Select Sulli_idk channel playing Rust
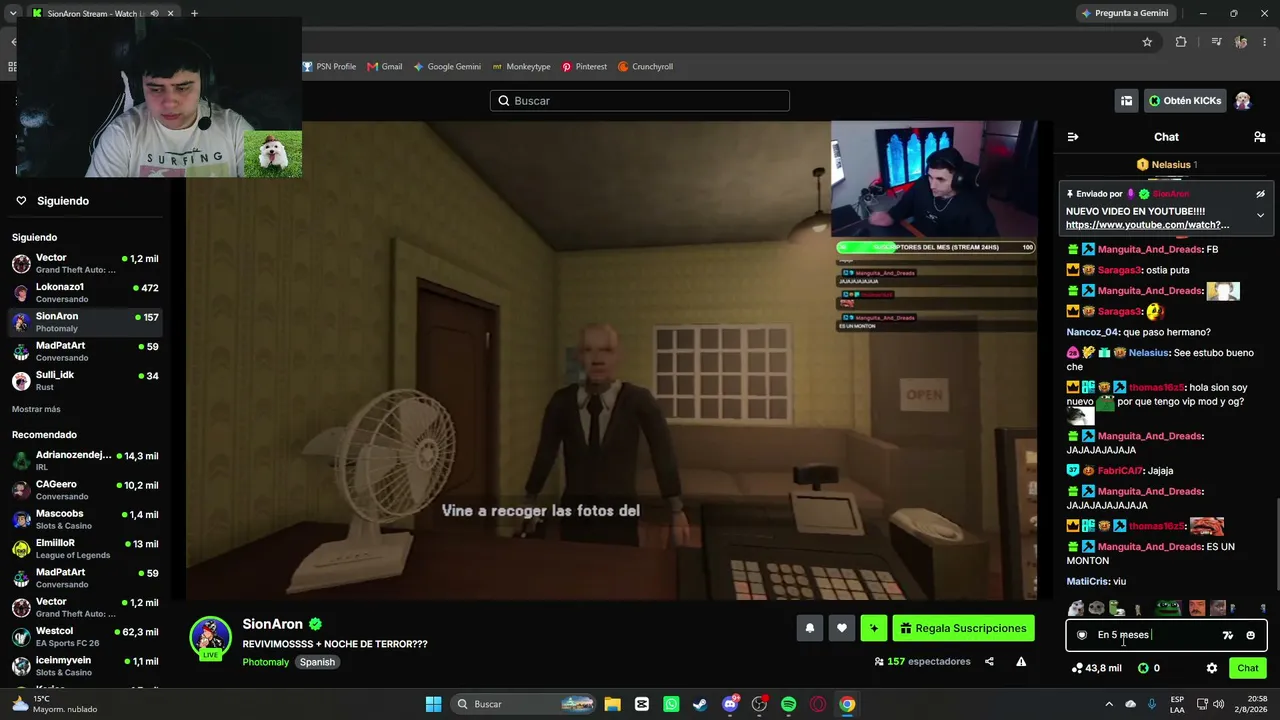The height and width of the screenshot is (720, 1280). point(85,381)
